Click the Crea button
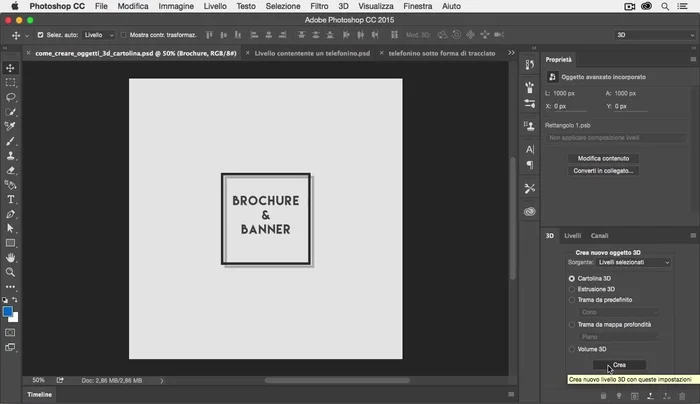 pyautogui.click(x=619, y=365)
